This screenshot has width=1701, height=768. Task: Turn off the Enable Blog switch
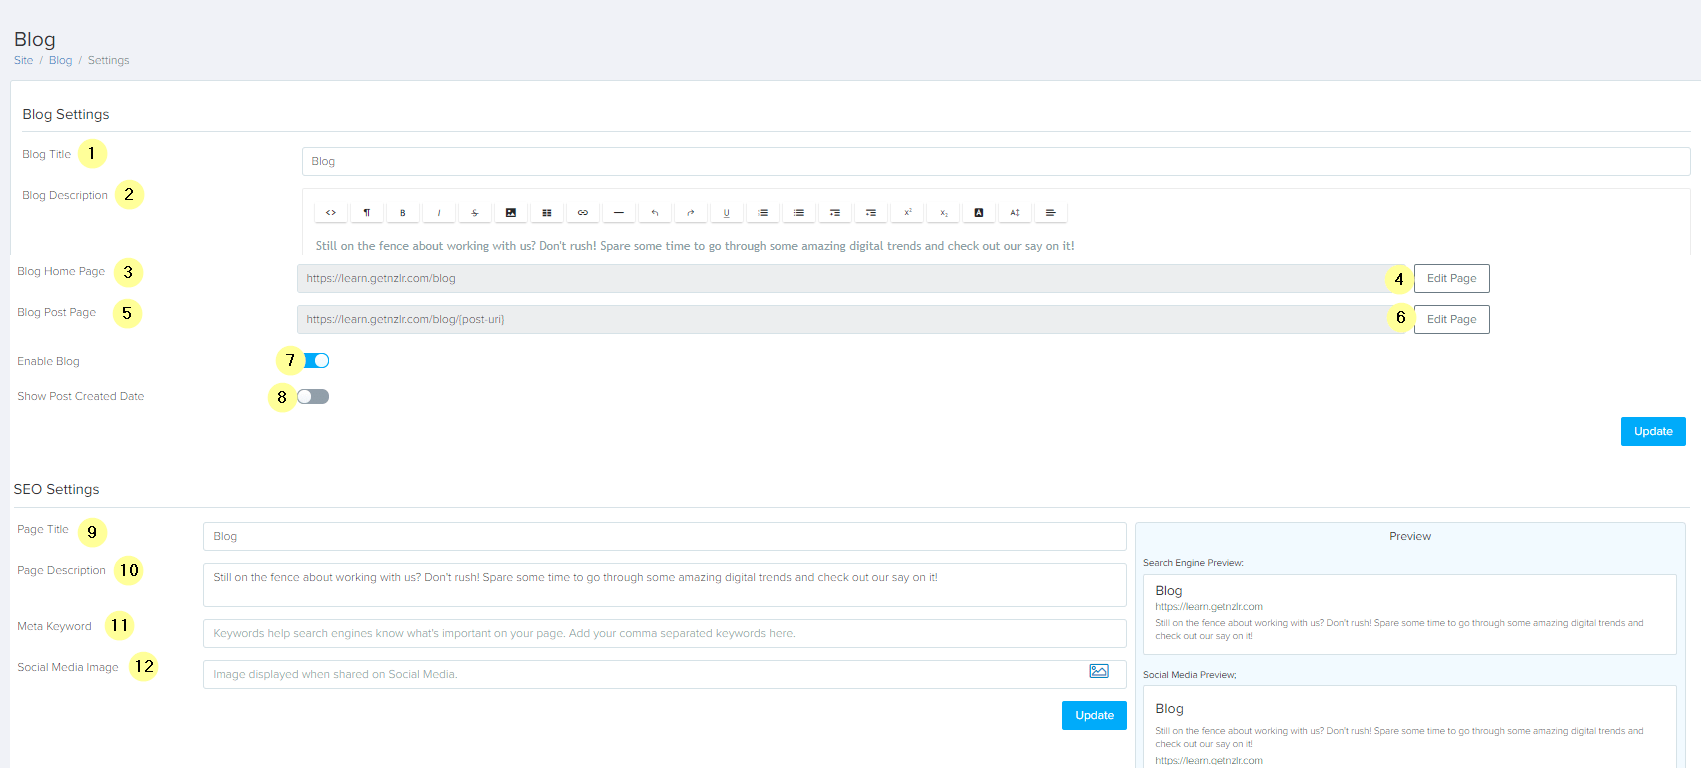[x=316, y=360]
